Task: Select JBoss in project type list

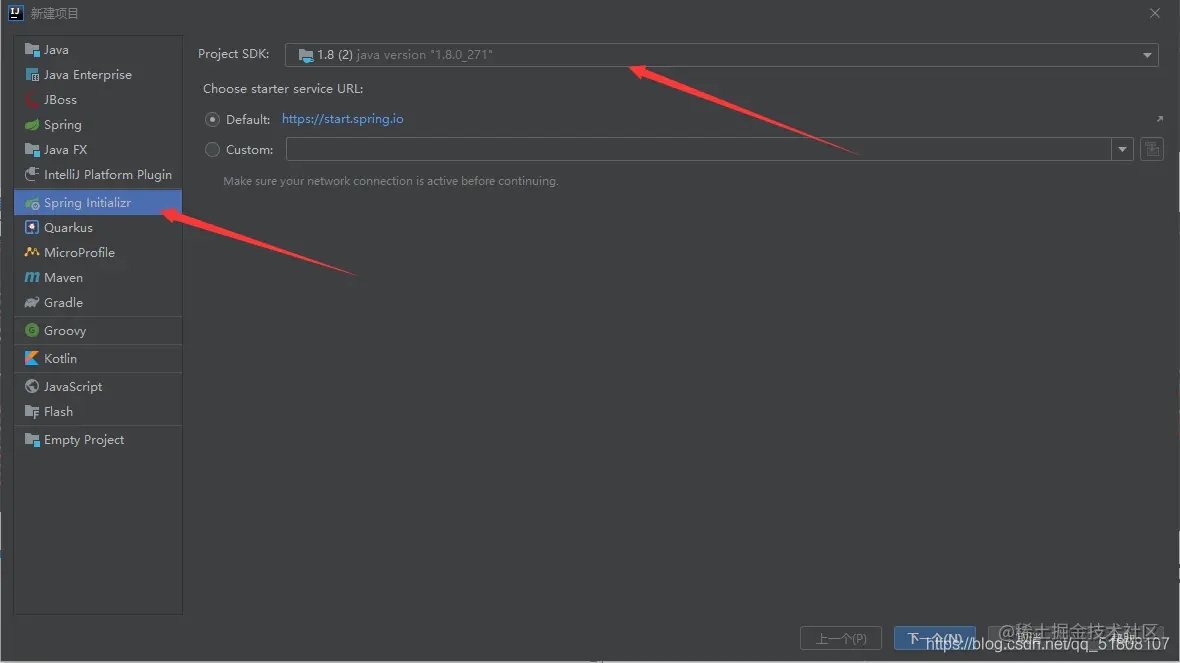Action: [x=98, y=99]
